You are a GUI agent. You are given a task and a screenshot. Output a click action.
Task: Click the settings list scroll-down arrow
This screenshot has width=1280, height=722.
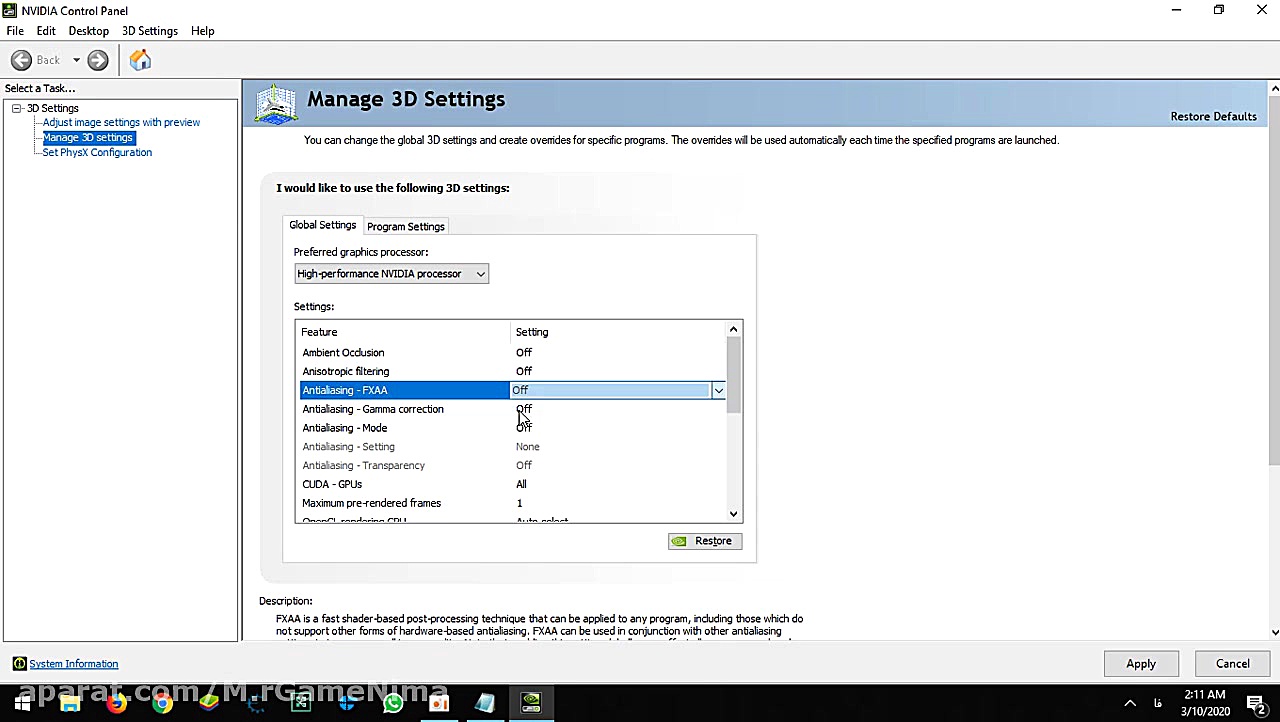coord(733,514)
